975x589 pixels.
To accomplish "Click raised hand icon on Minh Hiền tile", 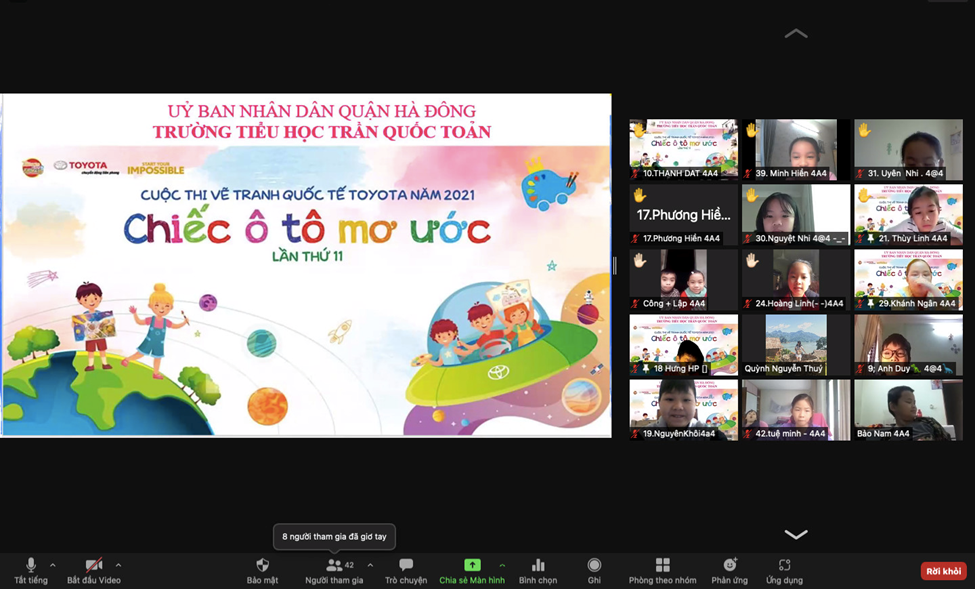I will [x=752, y=131].
